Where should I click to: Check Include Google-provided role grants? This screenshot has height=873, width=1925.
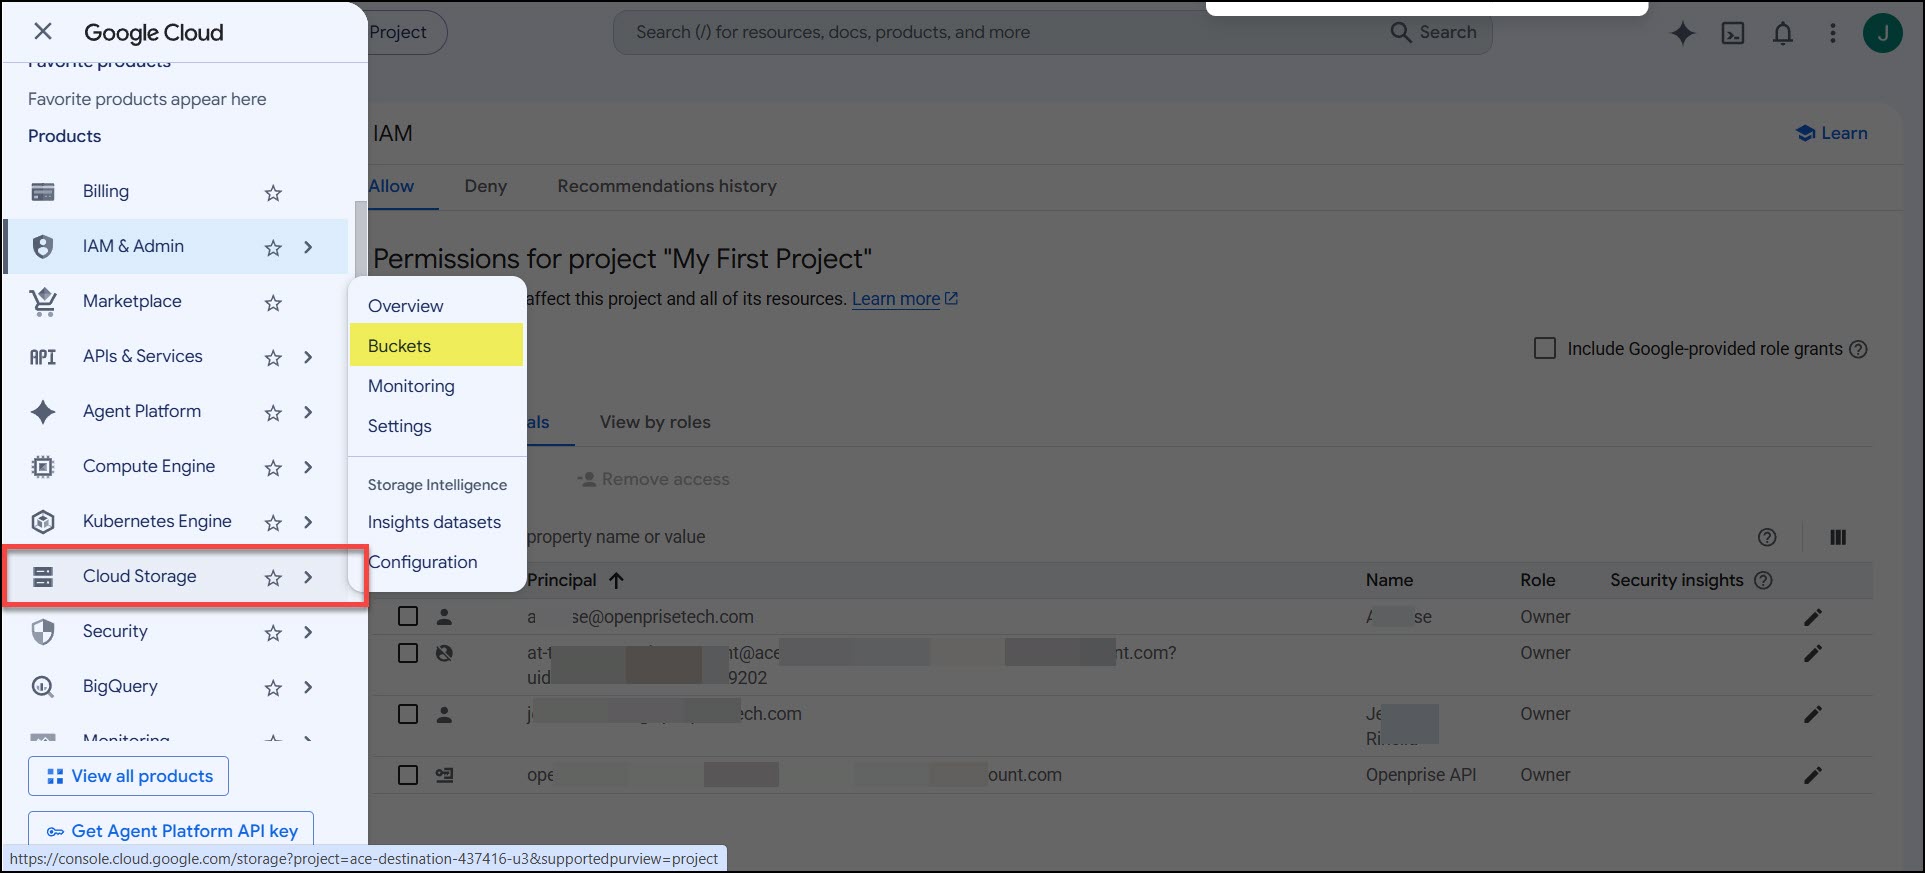pyautogui.click(x=1545, y=348)
